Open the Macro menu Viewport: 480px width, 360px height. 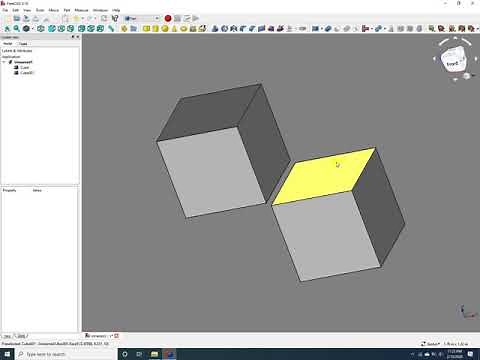coord(53,10)
